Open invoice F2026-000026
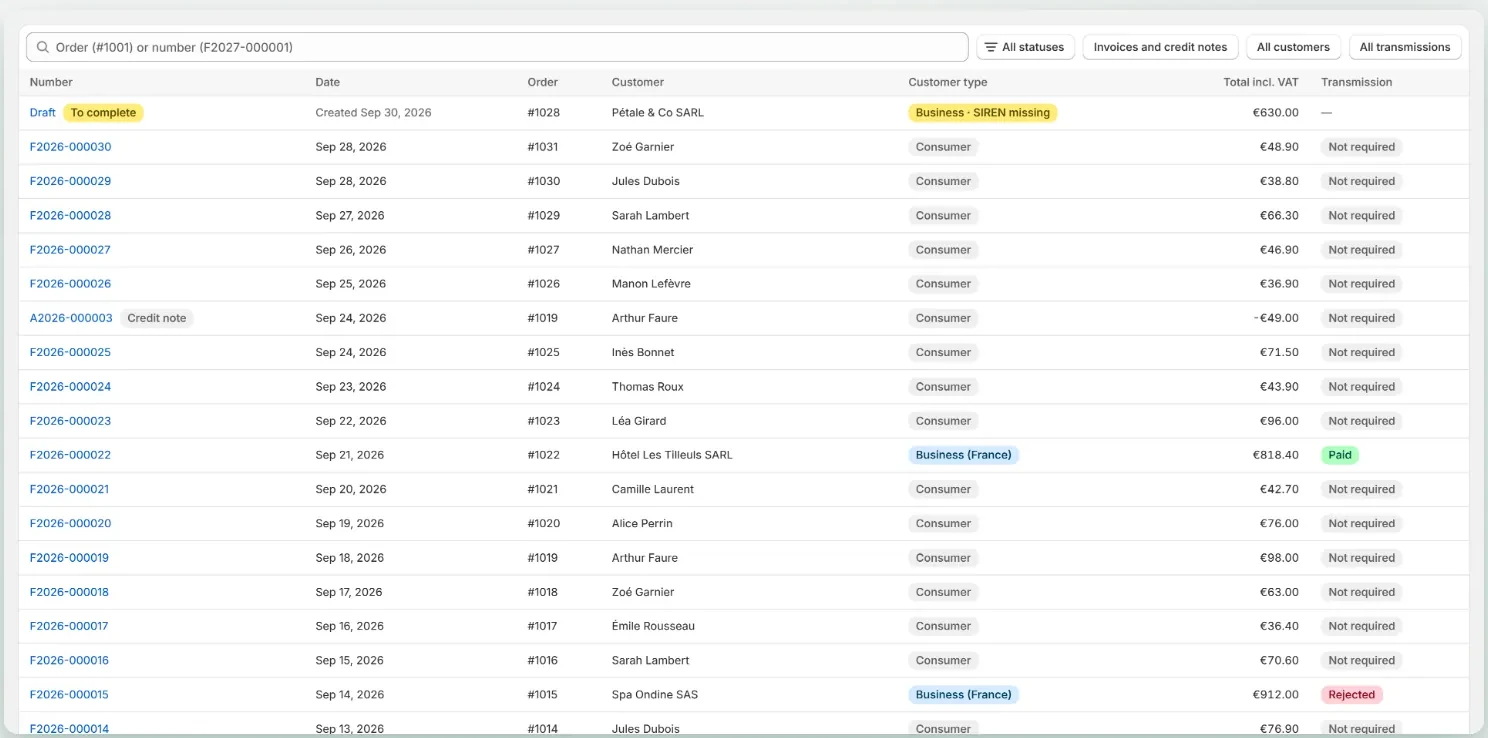1488x738 pixels. coord(70,284)
